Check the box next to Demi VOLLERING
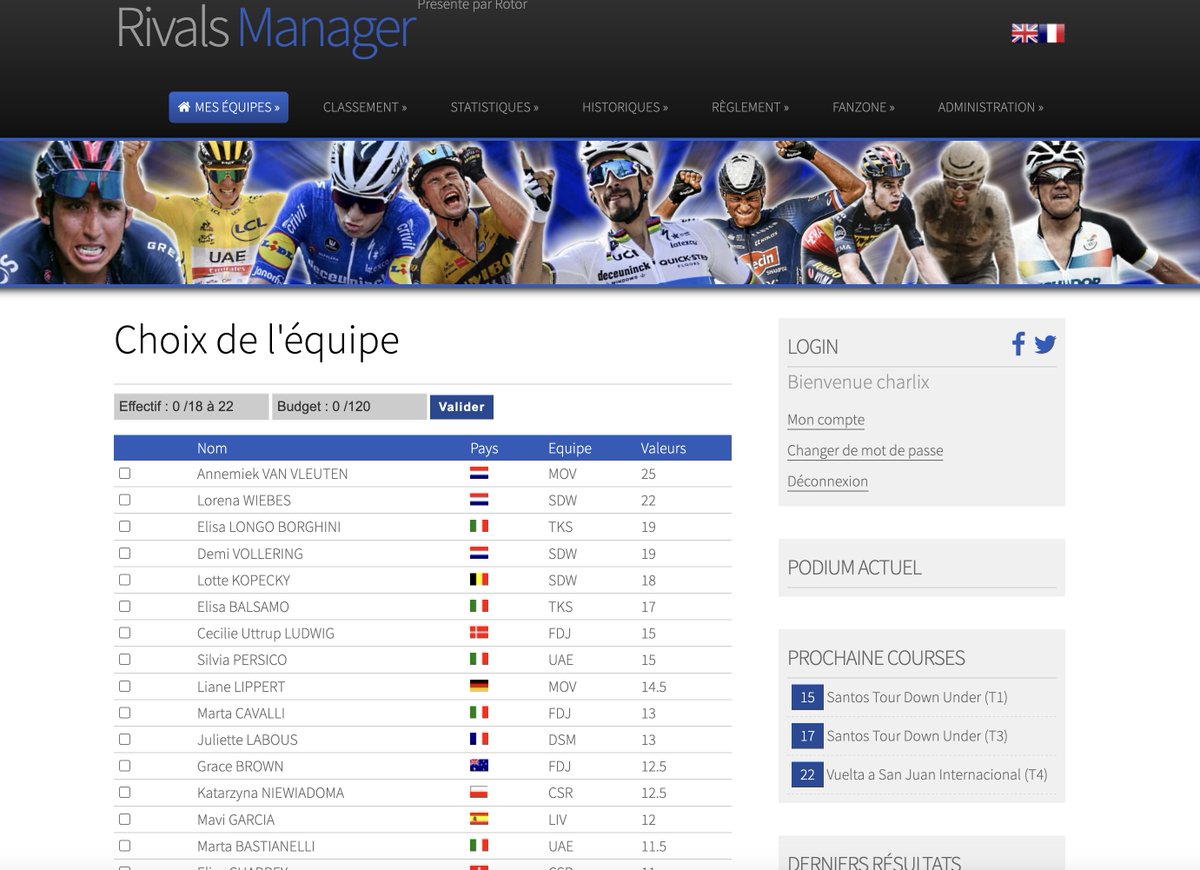Viewport: 1200px width, 870px height. (125, 553)
